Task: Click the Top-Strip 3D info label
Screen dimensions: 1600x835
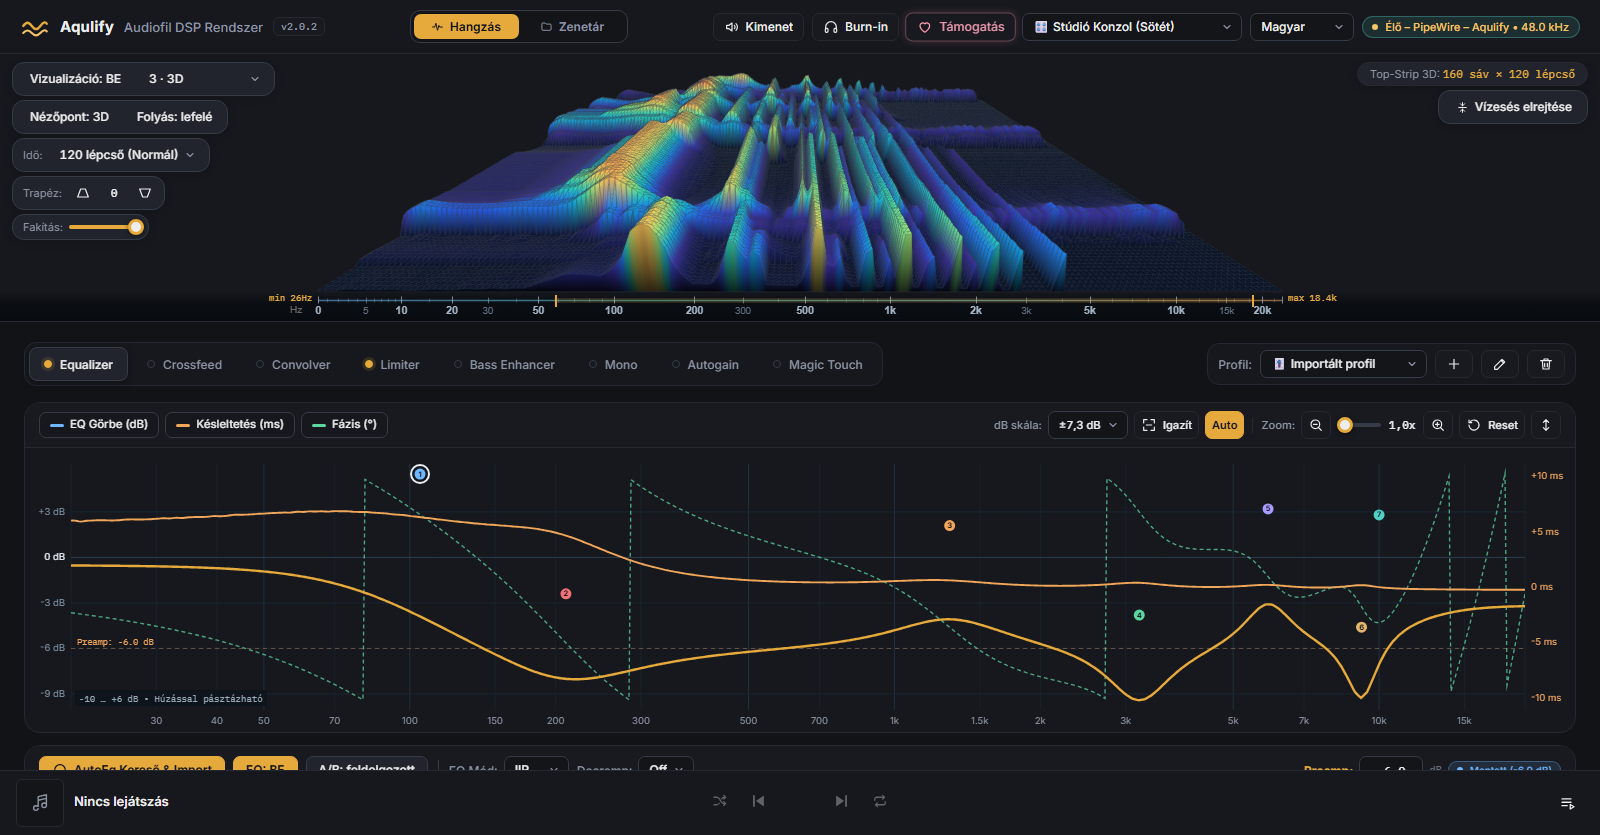Action: click(x=1472, y=74)
